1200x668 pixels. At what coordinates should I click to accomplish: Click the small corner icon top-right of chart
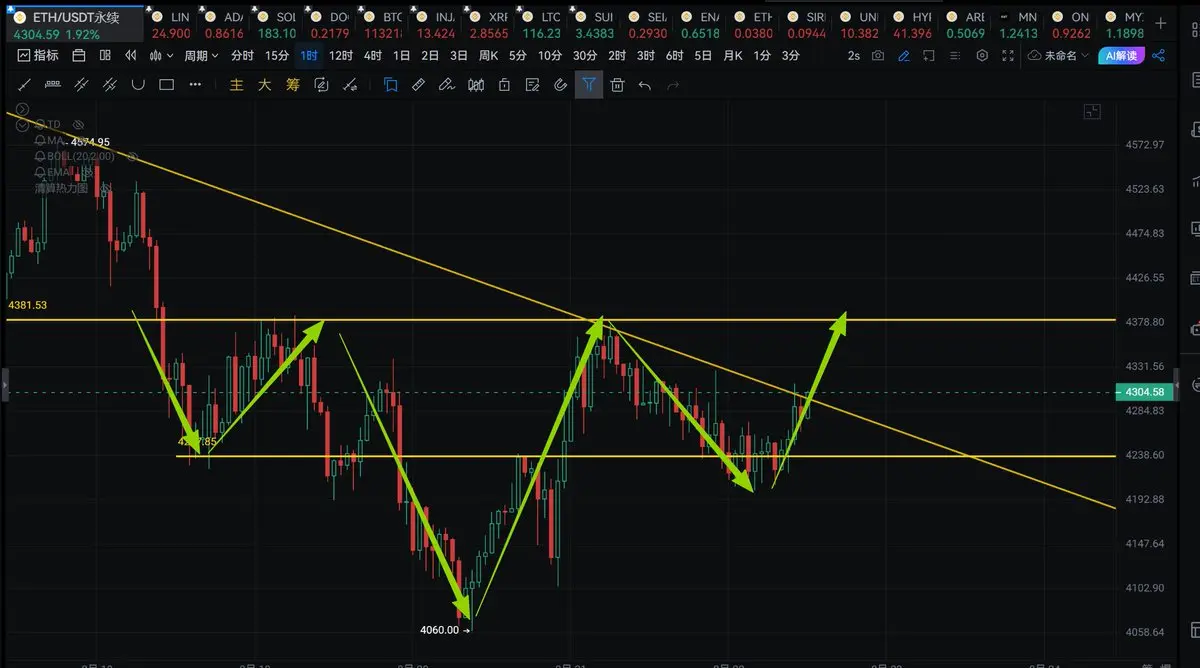pos(1091,112)
